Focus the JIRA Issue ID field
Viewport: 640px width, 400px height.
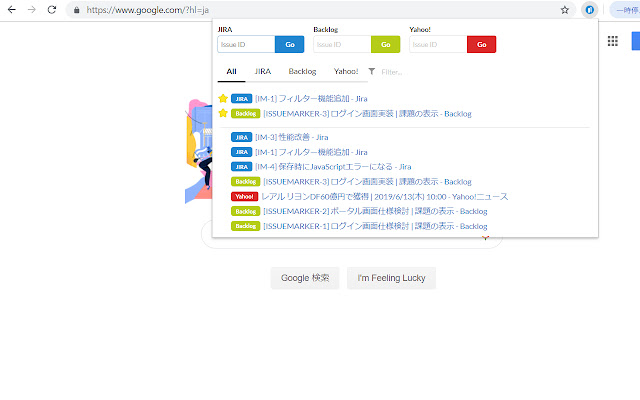pos(246,44)
